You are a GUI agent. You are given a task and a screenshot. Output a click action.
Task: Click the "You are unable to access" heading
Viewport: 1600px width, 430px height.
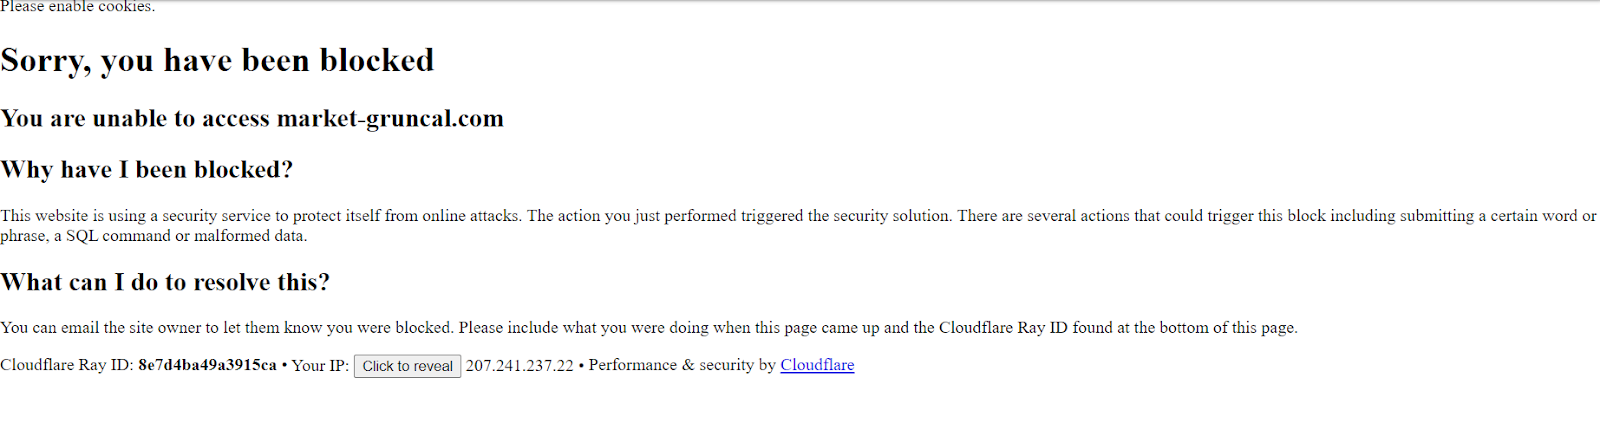point(137,119)
